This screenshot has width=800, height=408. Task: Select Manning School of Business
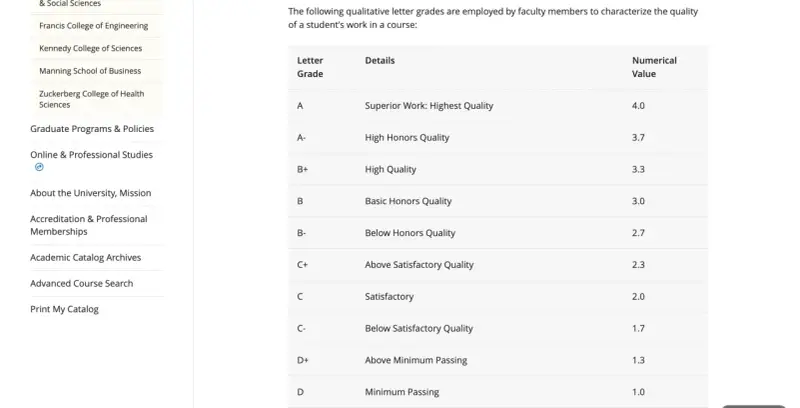90,71
